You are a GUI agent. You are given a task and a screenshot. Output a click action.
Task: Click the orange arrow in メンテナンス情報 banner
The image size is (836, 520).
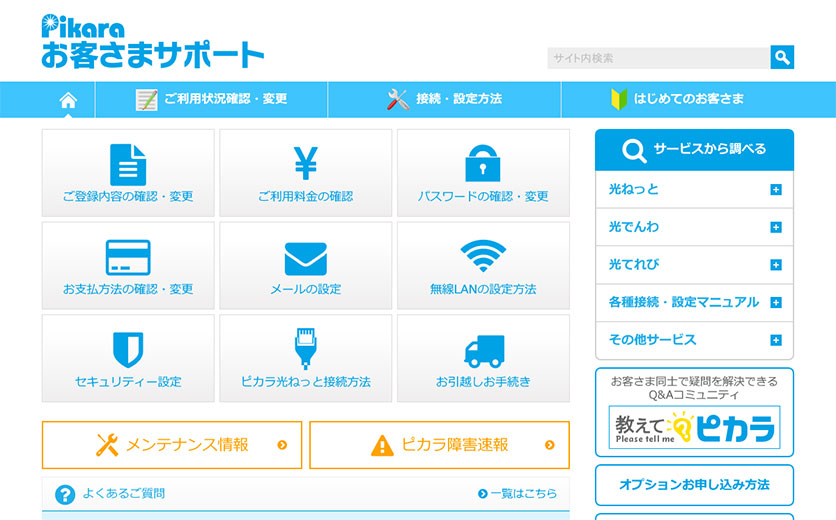[282, 445]
